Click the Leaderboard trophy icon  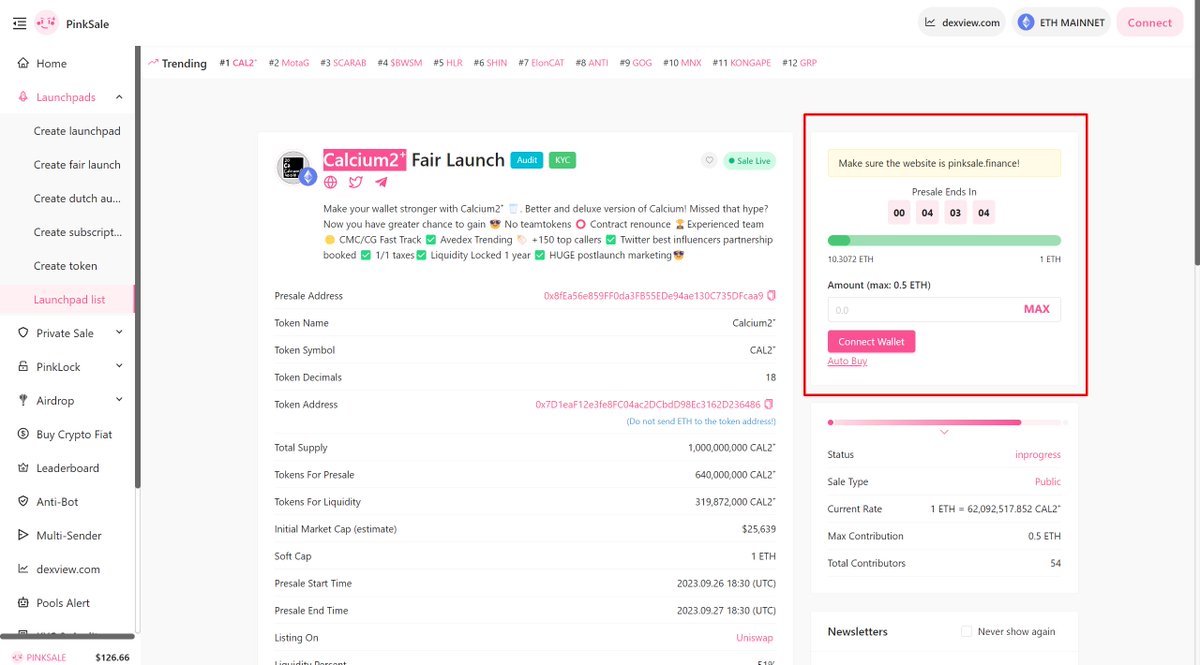click(x=25, y=468)
